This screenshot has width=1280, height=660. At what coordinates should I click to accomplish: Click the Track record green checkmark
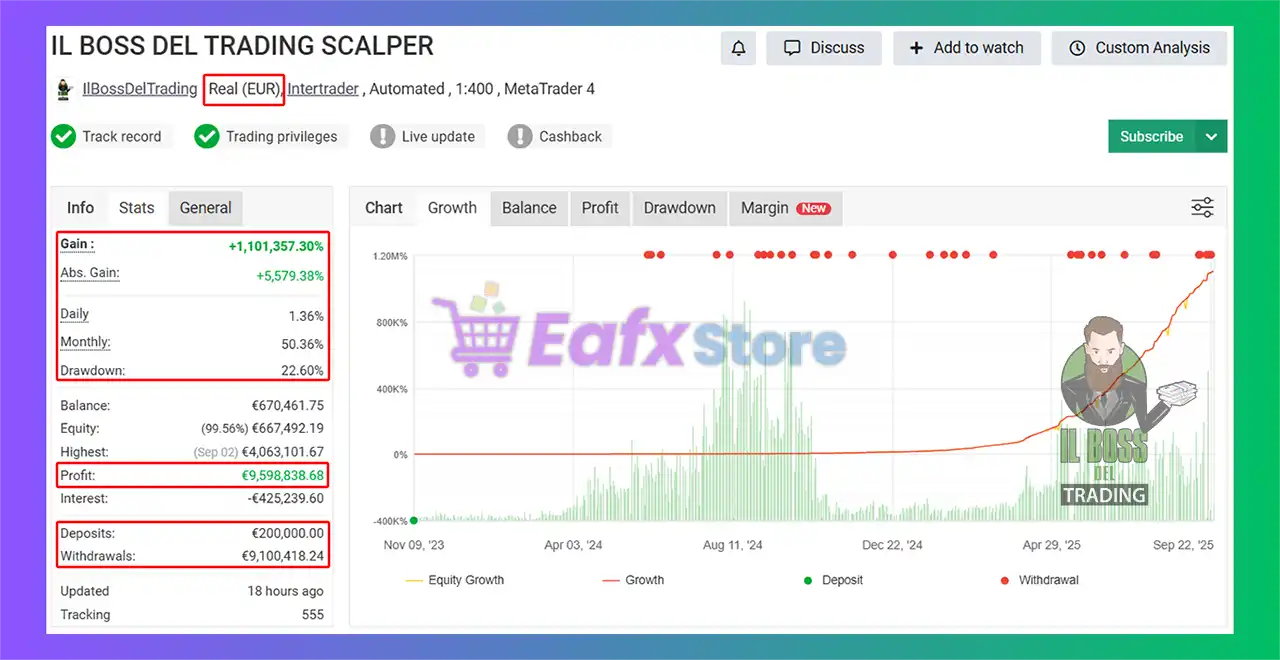[64, 137]
